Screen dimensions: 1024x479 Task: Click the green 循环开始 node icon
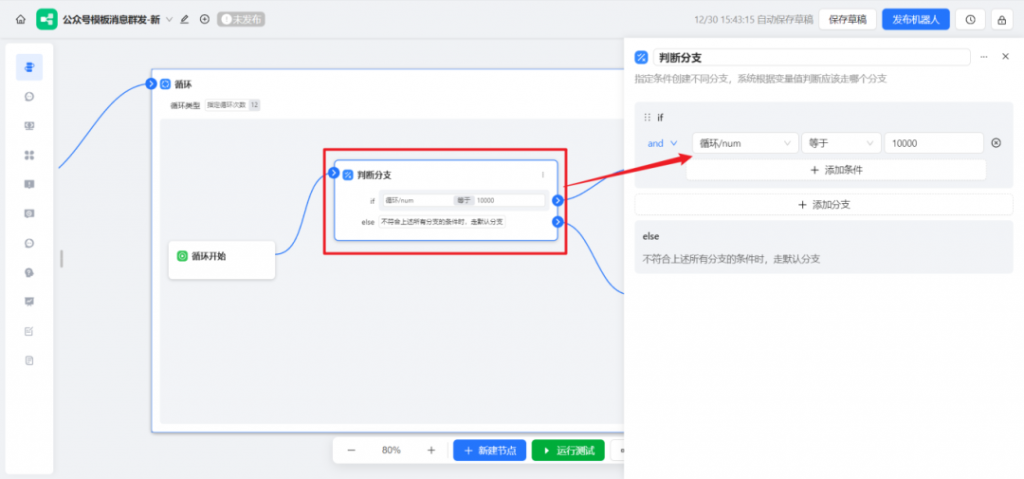[x=182, y=256]
